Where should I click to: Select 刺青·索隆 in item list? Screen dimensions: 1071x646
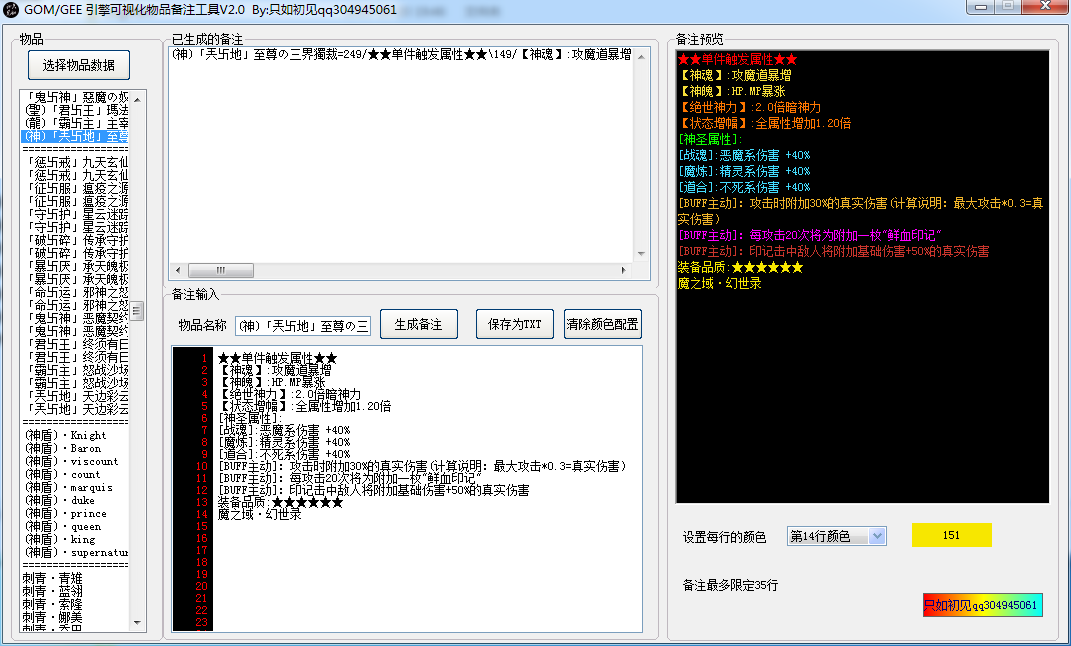[x=52, y=604]
